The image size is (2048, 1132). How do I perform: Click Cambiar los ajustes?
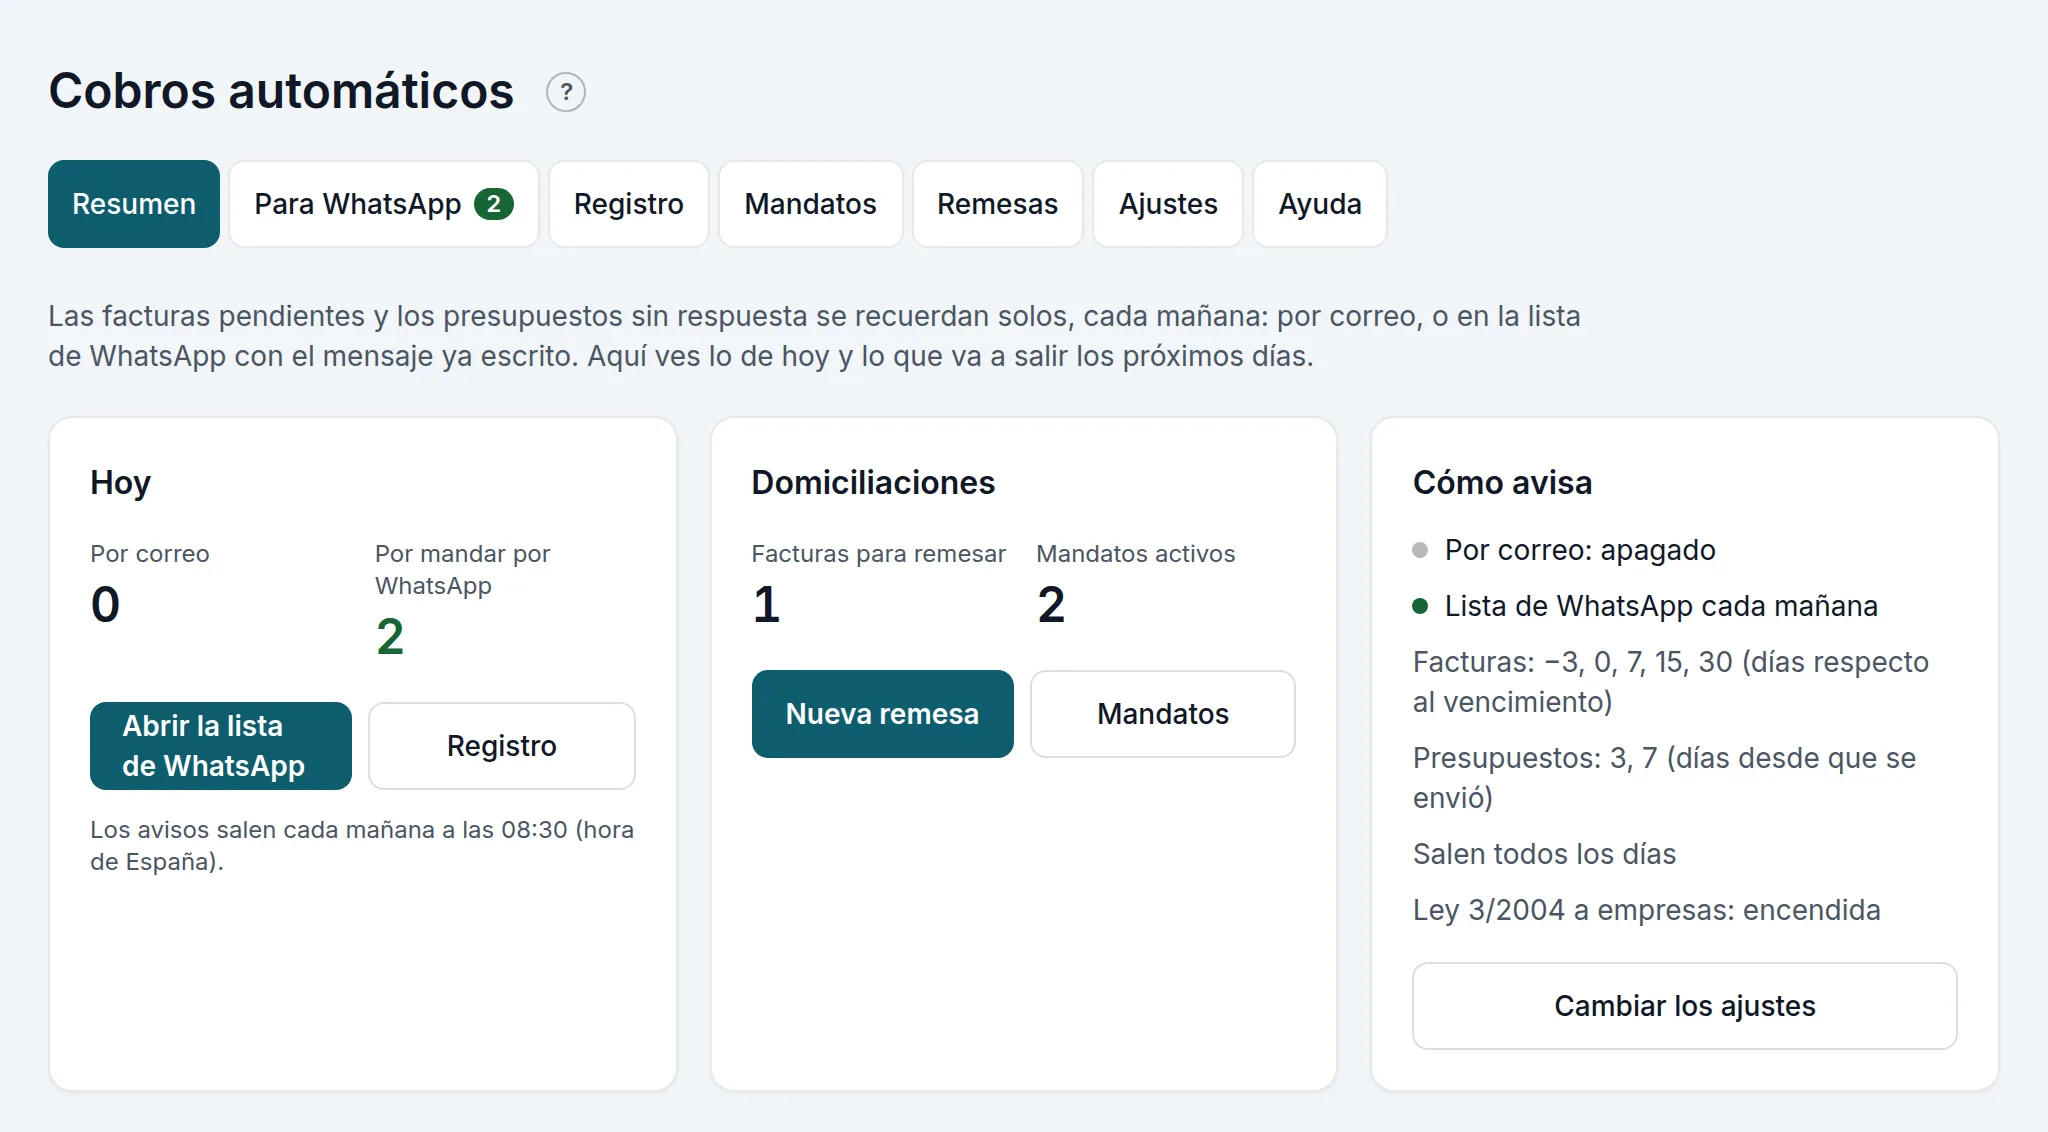tap(1685, 1006)
